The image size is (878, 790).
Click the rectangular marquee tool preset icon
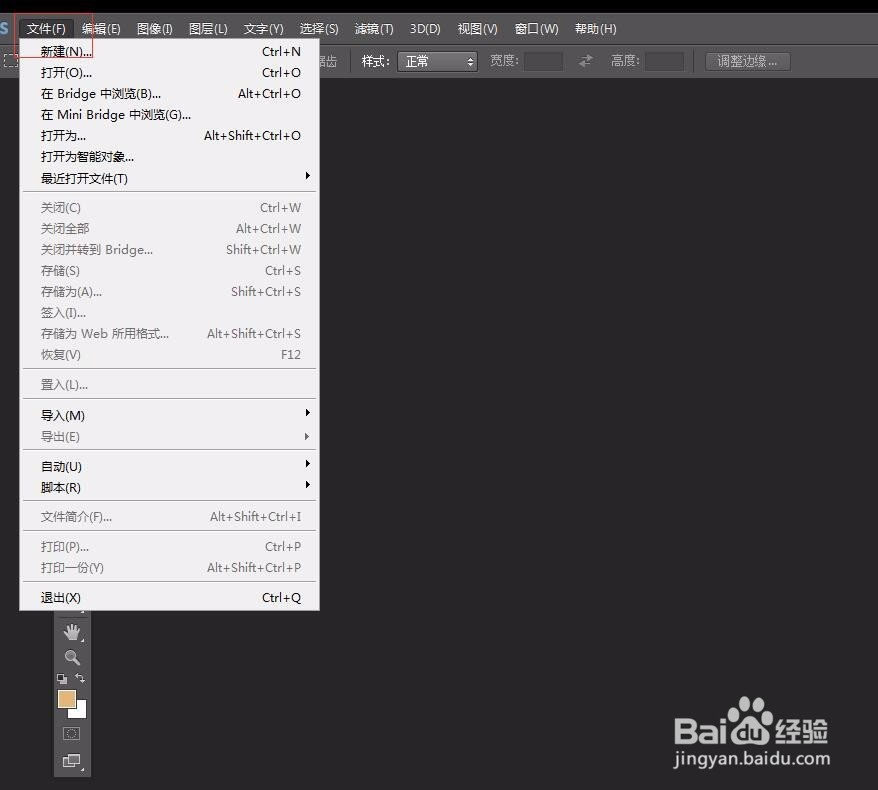click(11, 60)
